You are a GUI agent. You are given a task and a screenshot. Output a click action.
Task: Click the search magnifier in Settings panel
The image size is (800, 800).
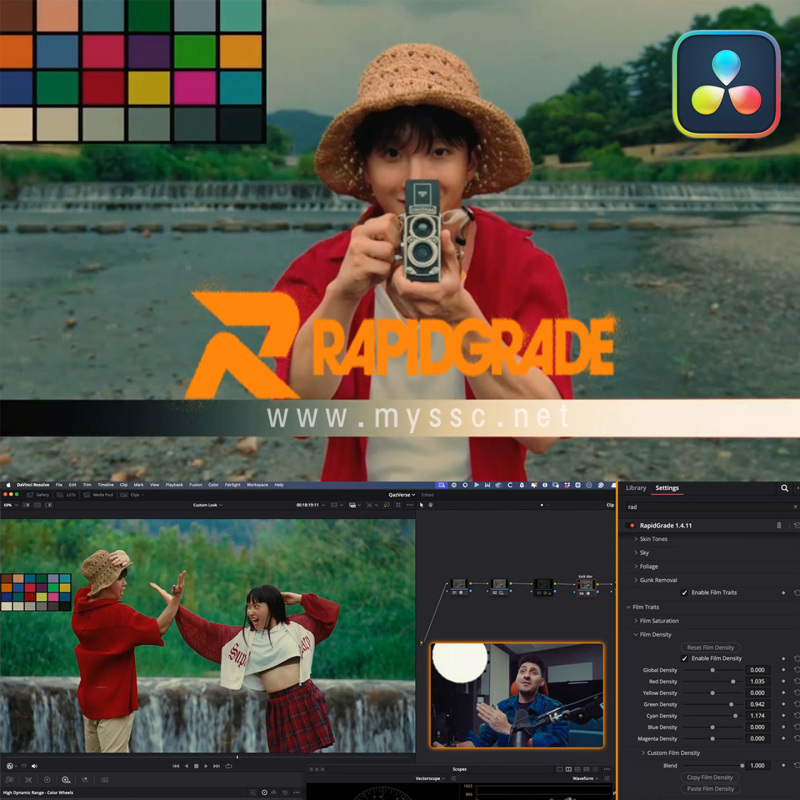(x=784, y=488)
